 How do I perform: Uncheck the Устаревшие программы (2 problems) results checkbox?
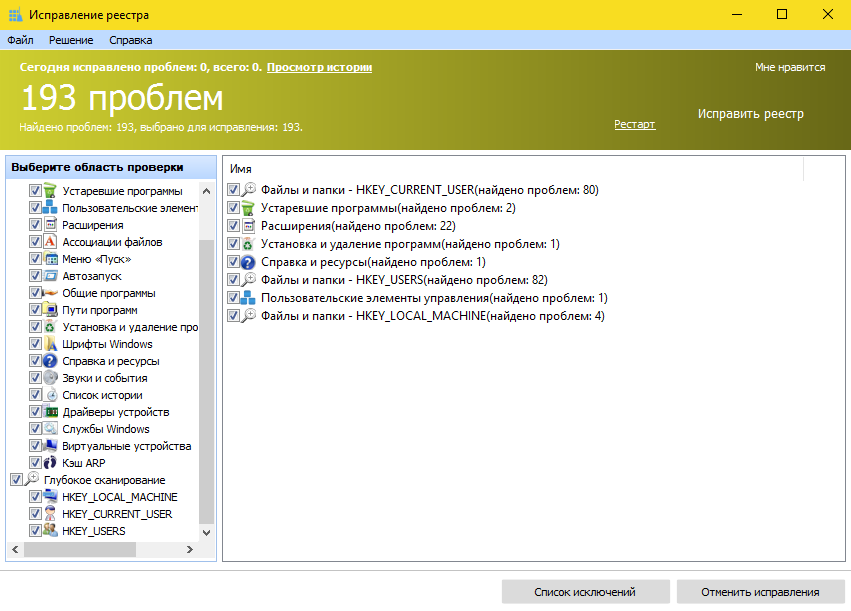point(233,208)
